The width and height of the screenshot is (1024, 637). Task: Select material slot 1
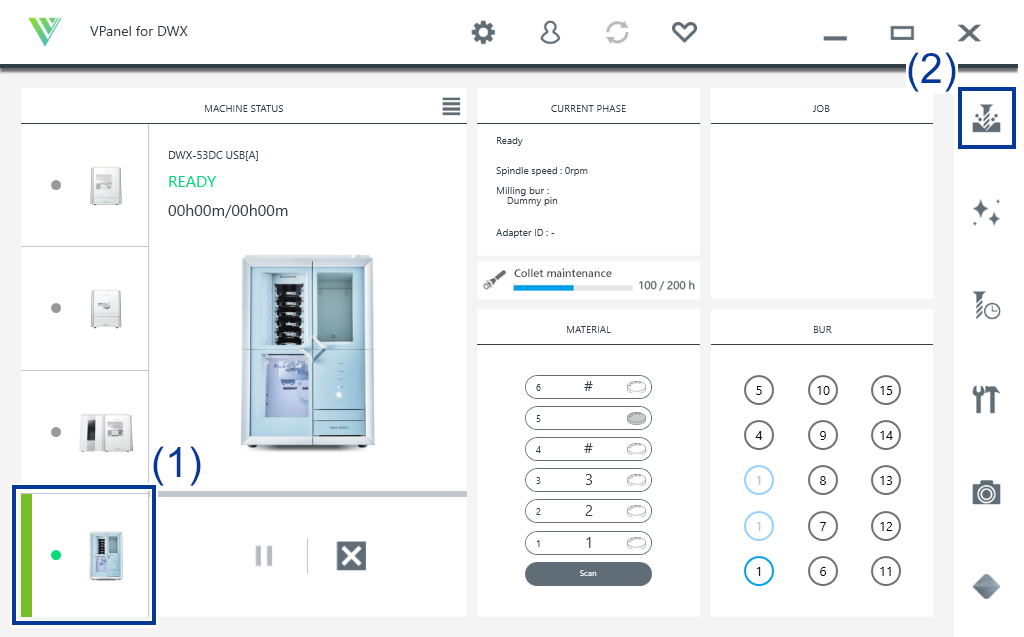pos(588,542)
